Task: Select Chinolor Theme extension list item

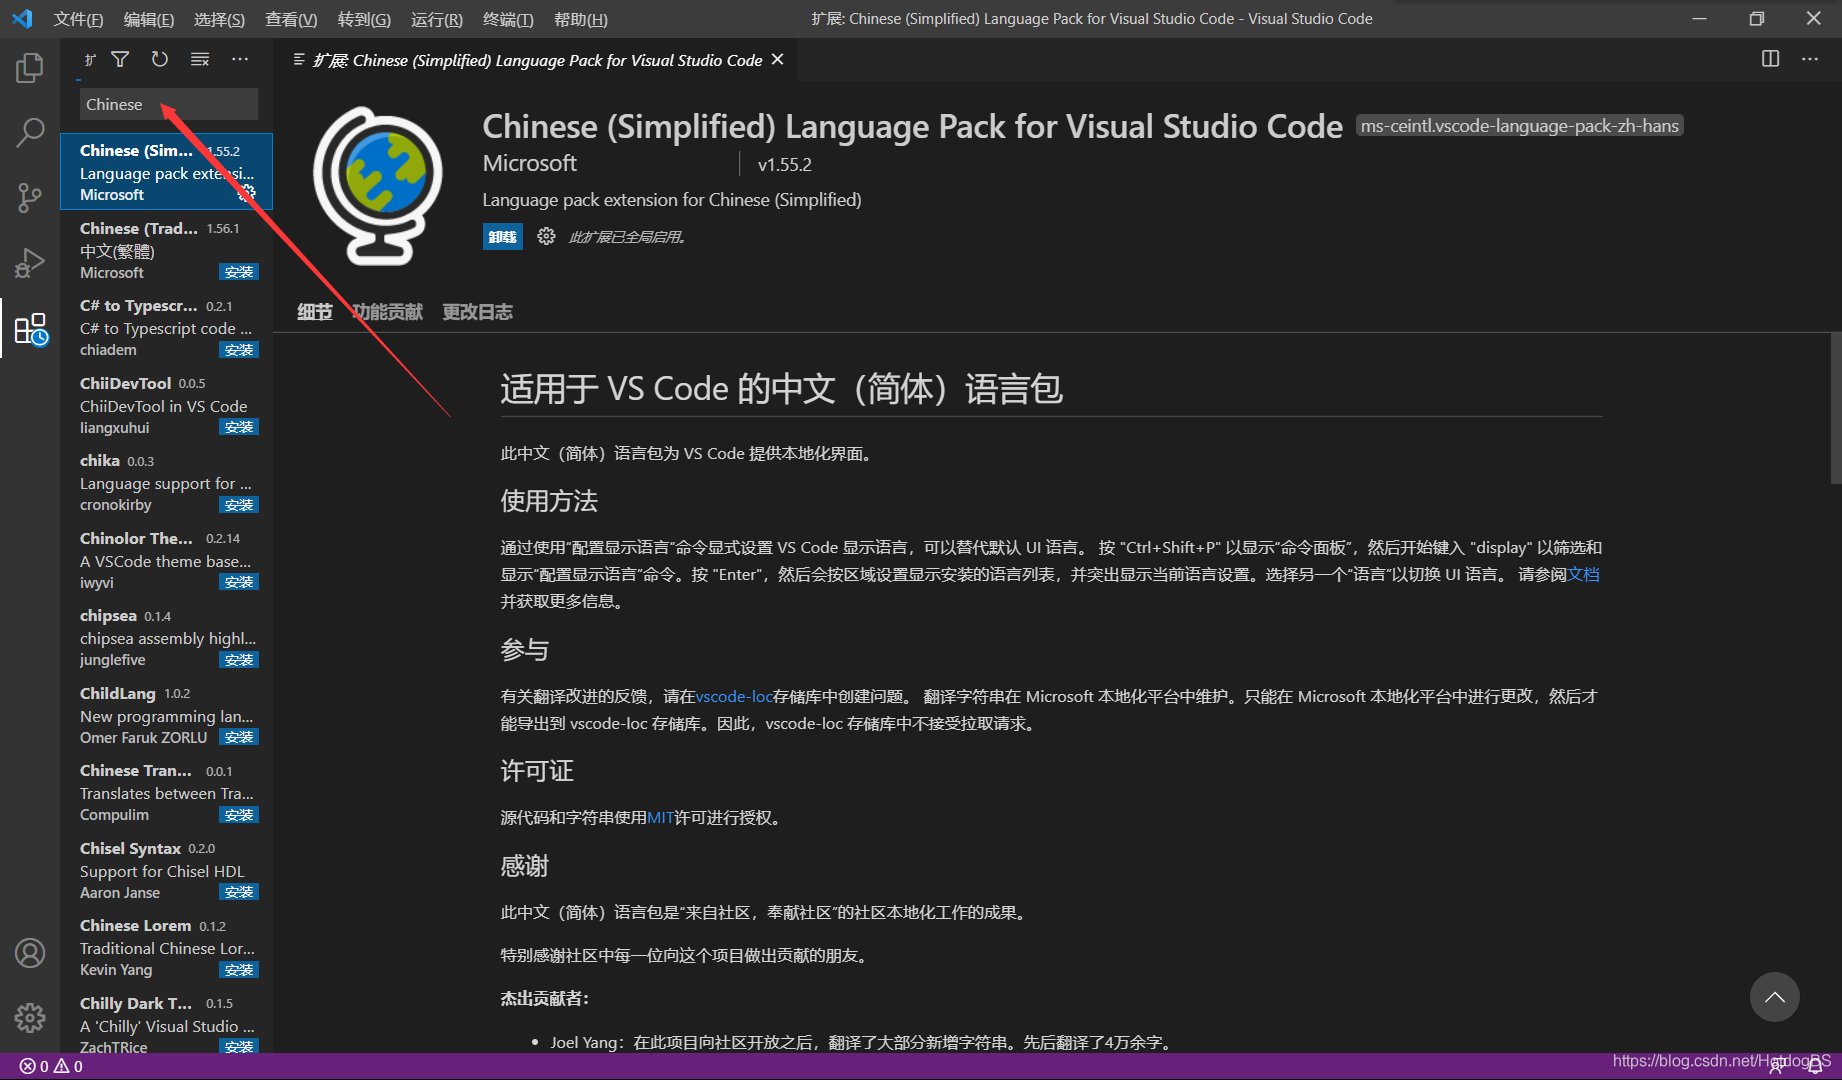Action: click(166, 560)
